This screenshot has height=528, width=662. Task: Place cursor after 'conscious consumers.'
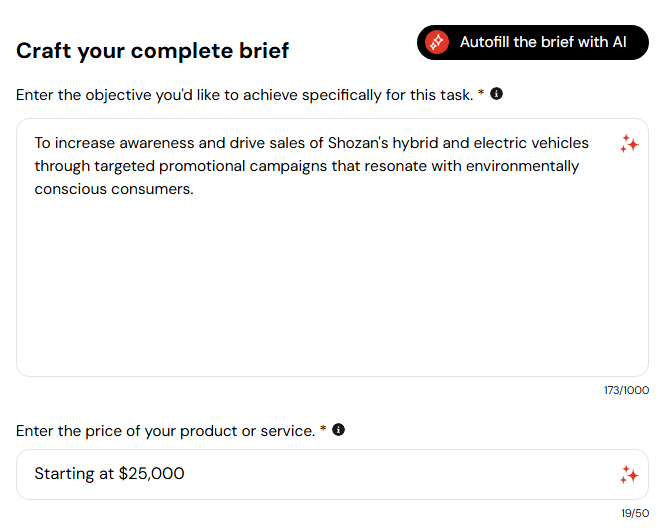tap(194, 189)
